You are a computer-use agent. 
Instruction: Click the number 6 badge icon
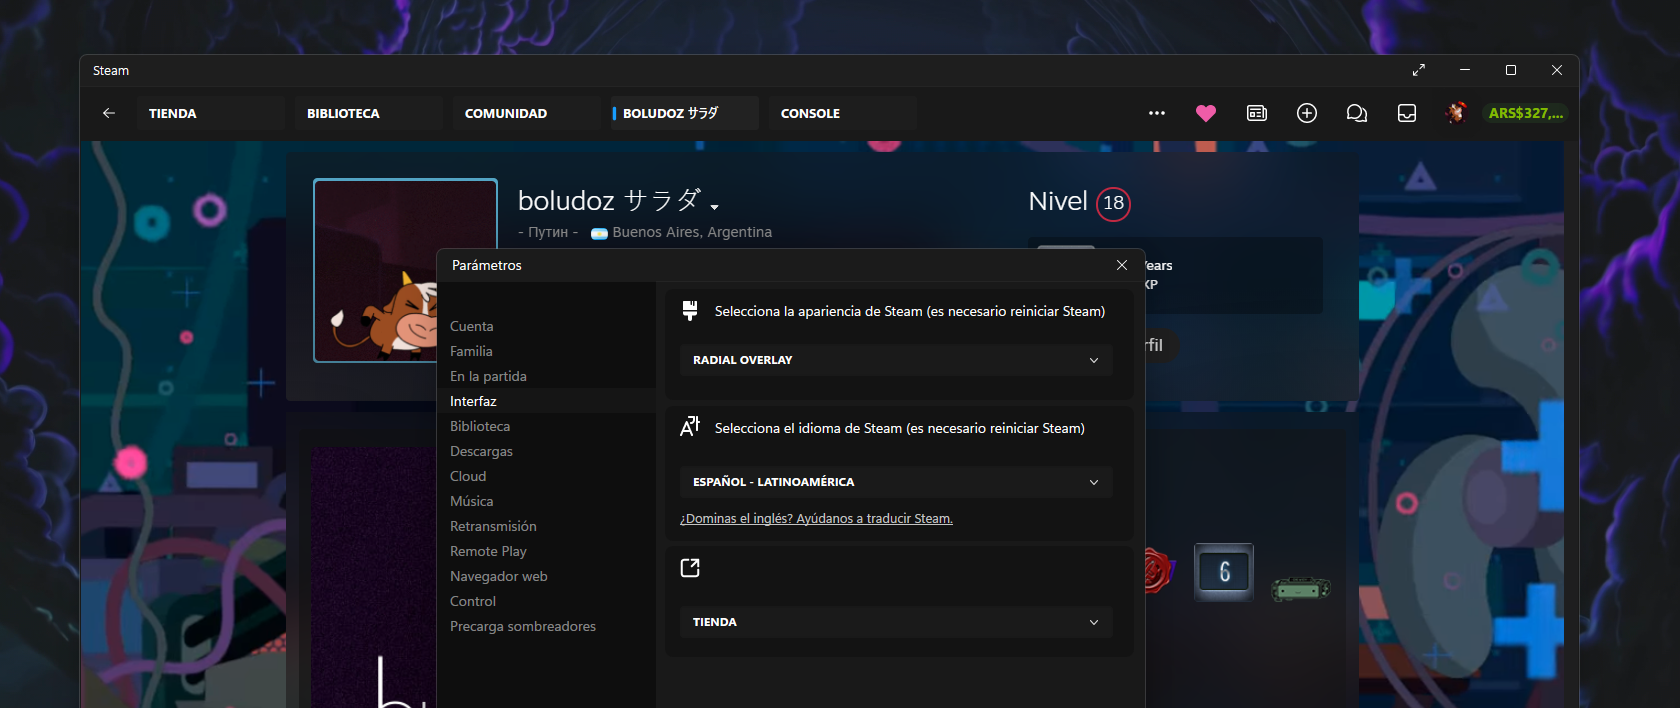click(1224, 572)
